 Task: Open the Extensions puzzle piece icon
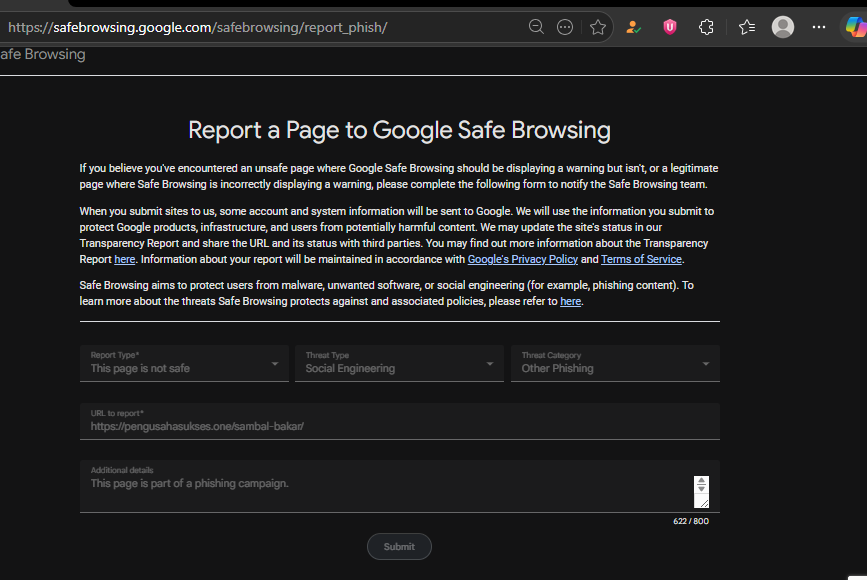(x=706, y=27)
